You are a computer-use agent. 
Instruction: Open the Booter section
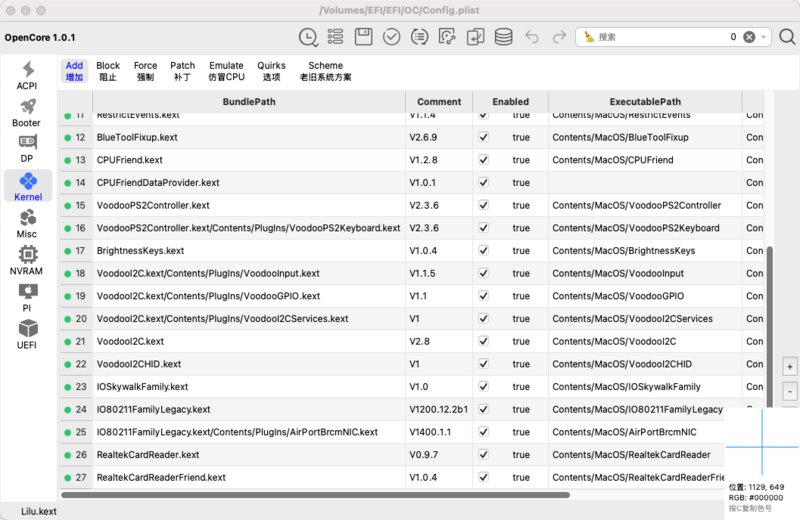(x=27, y=113)
